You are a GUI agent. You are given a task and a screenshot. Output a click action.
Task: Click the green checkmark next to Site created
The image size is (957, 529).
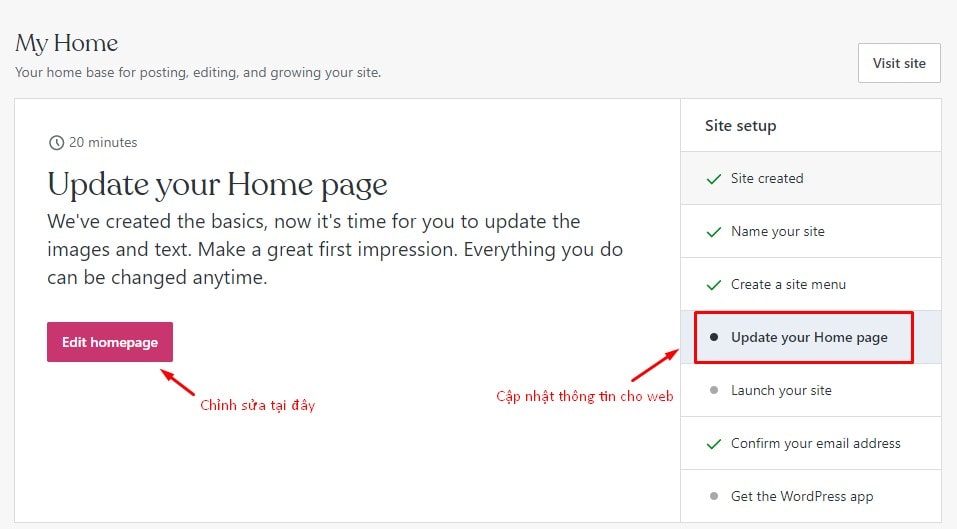point(713,179)
